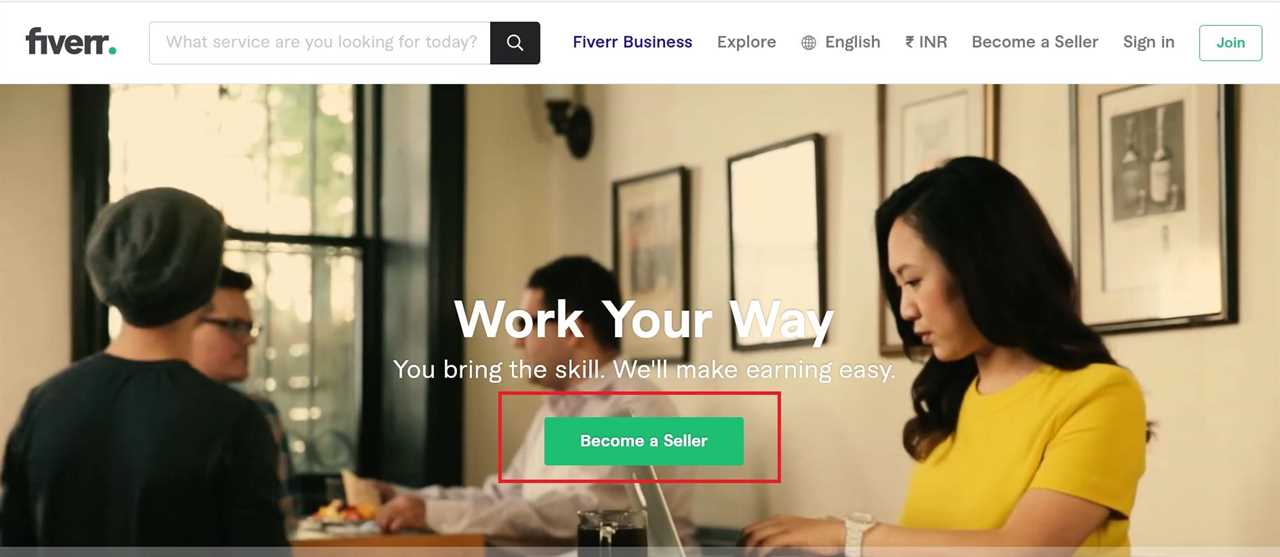Click the fiverr logo
This screenshot has width=1280, height=557.
(71, 42)
